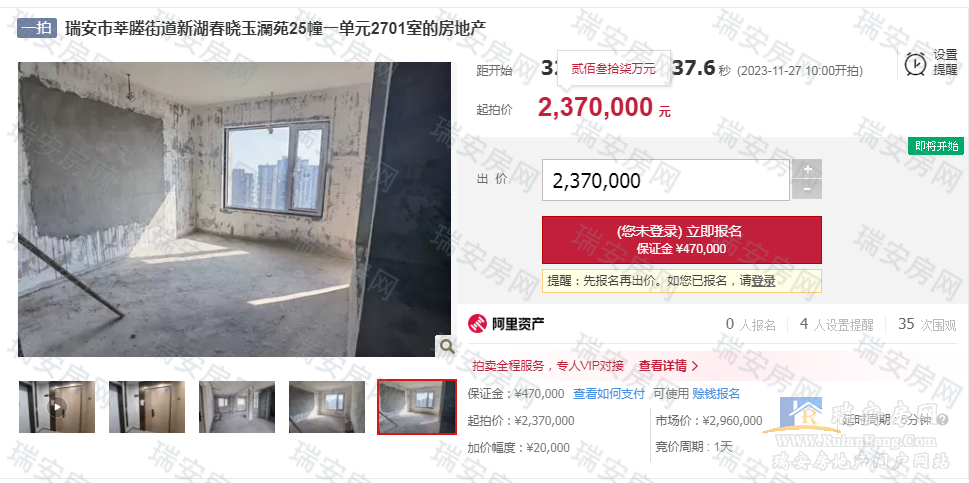The height and width of the screenshot is (483, 969).
Task: Click the 赊钱报名 link
Action: click(716, 393)
